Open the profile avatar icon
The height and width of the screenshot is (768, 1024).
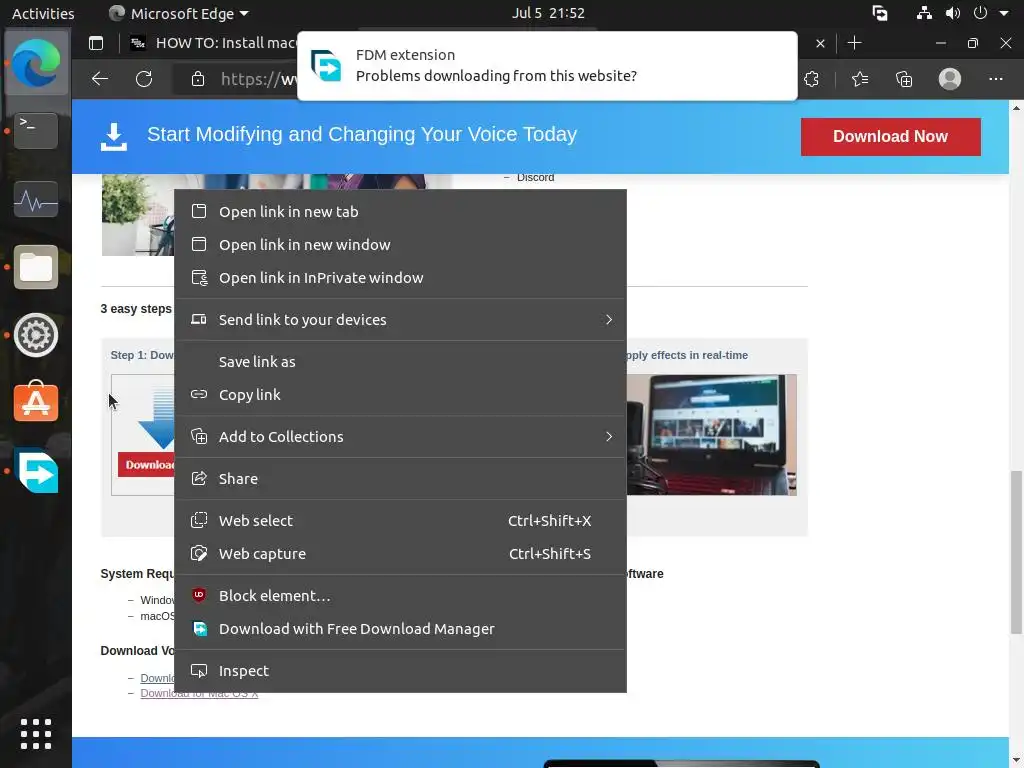(x=950, y=79)
